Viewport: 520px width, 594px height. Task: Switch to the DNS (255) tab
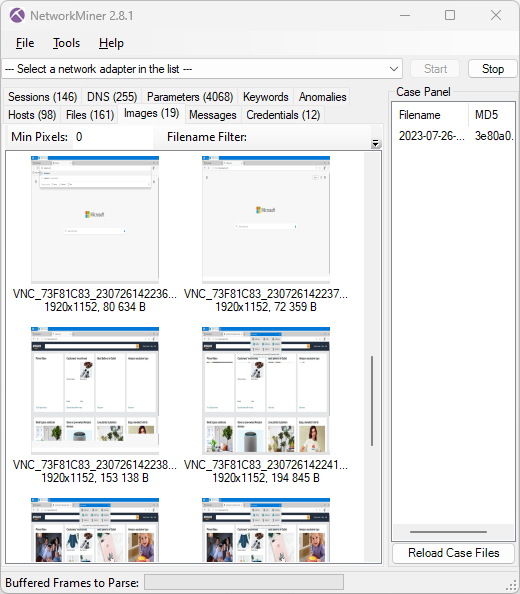click(x=112, y=97)
